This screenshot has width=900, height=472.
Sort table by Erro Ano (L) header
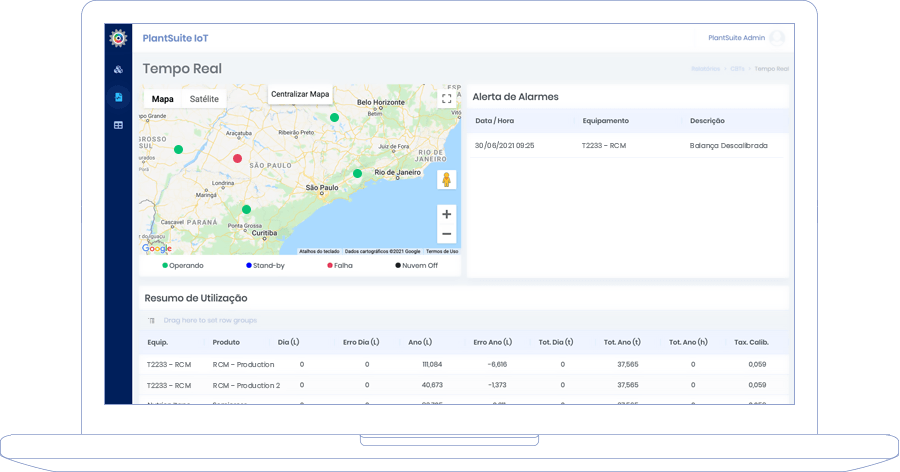(492, 342)
